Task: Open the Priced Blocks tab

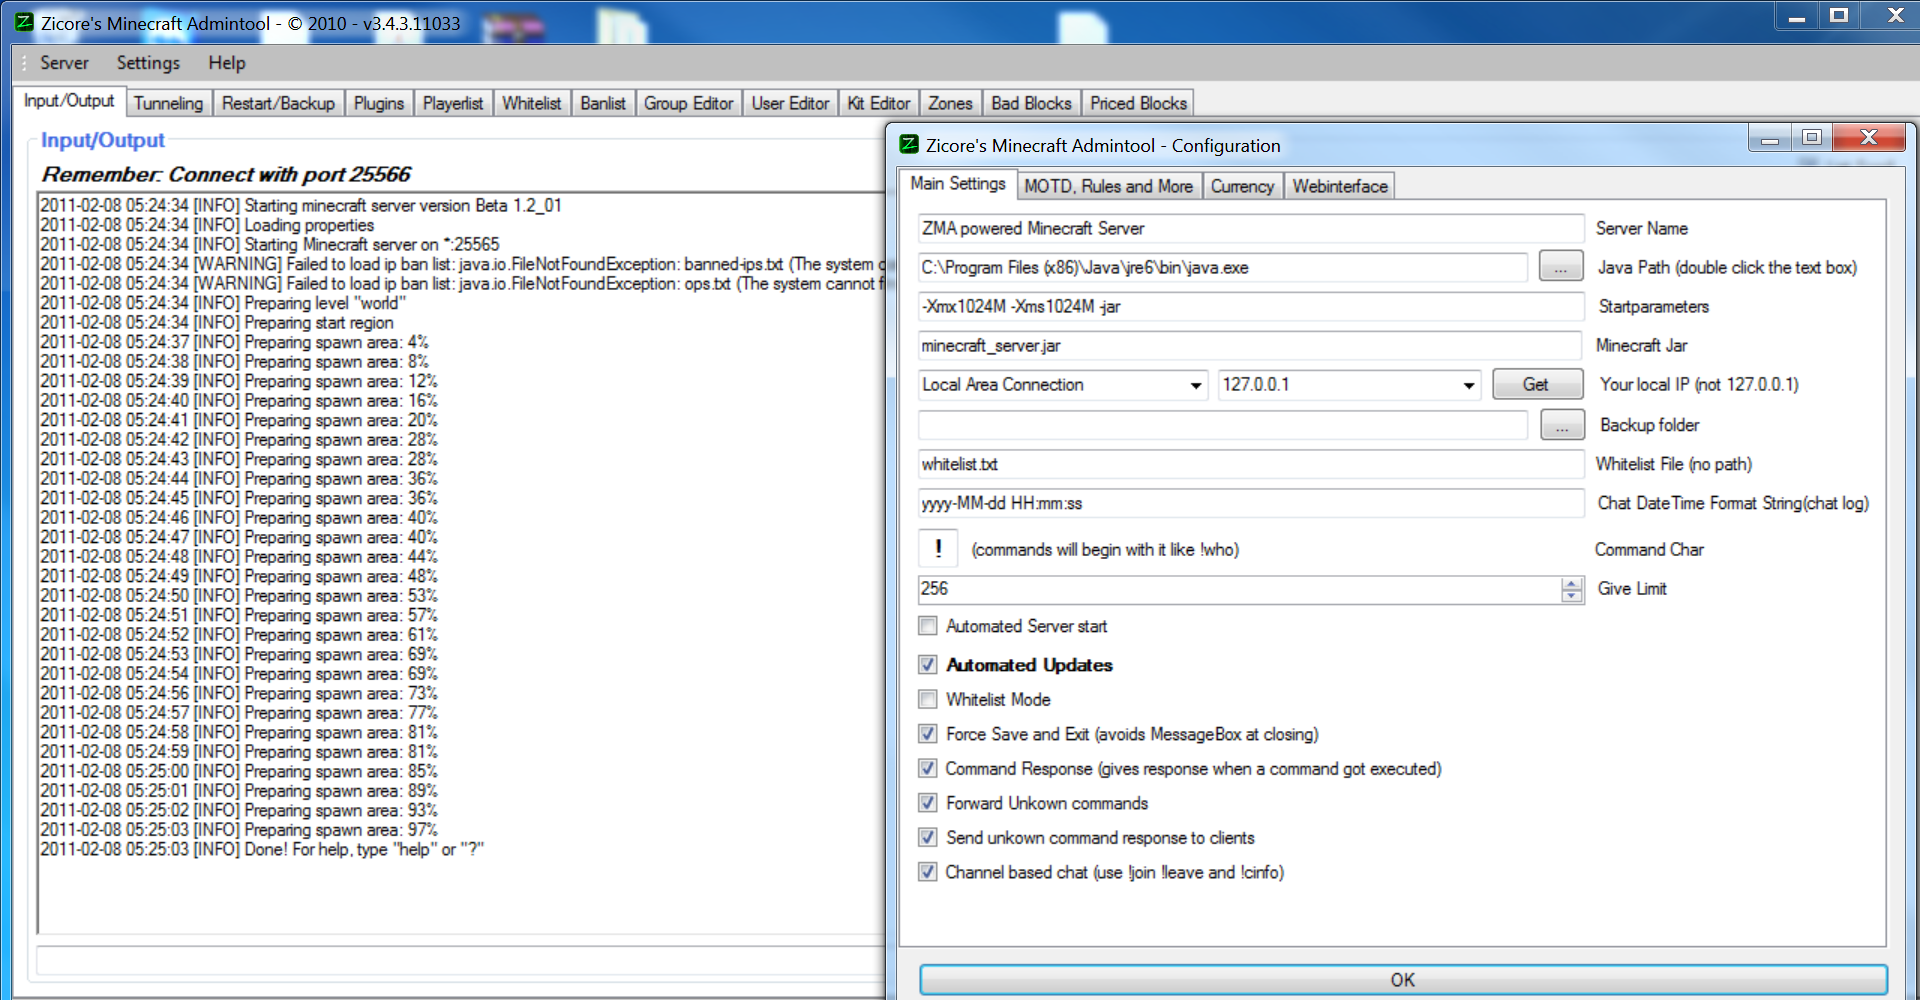Action: pyautogui.click(x=1138, y=103)
